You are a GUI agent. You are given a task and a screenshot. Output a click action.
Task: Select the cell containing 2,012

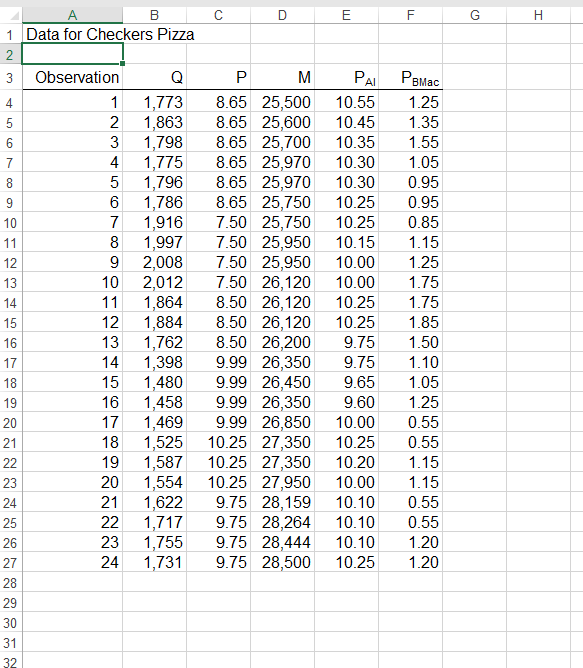click(x=154, y=282)
